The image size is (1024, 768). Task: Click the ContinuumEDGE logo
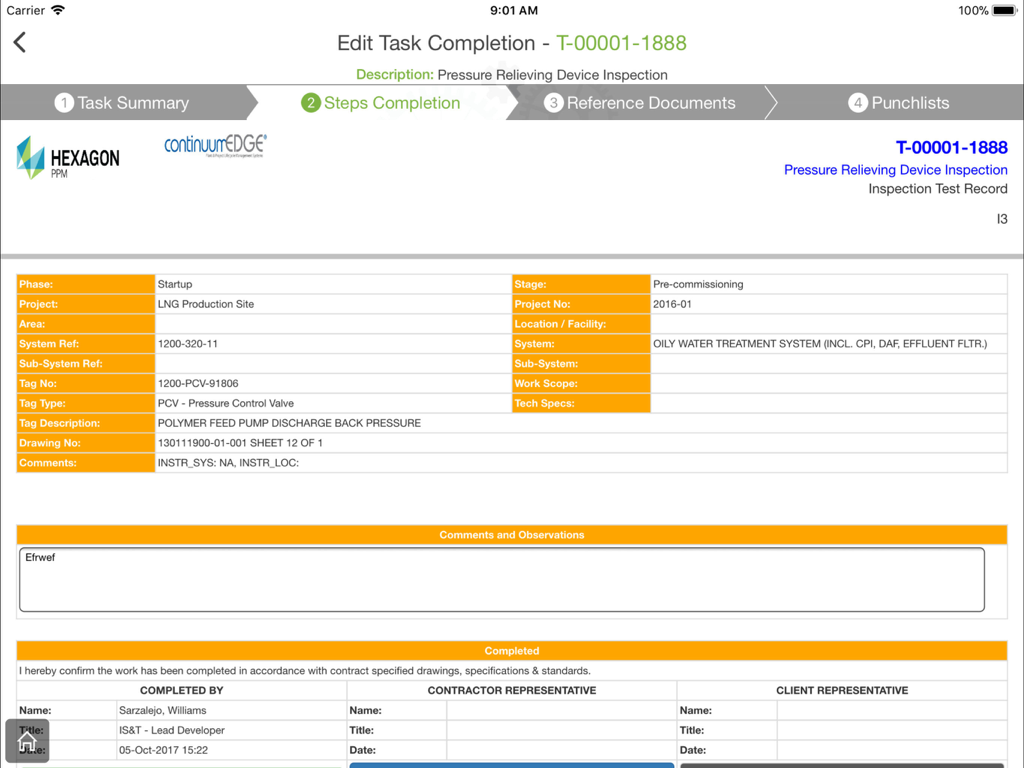214,146
